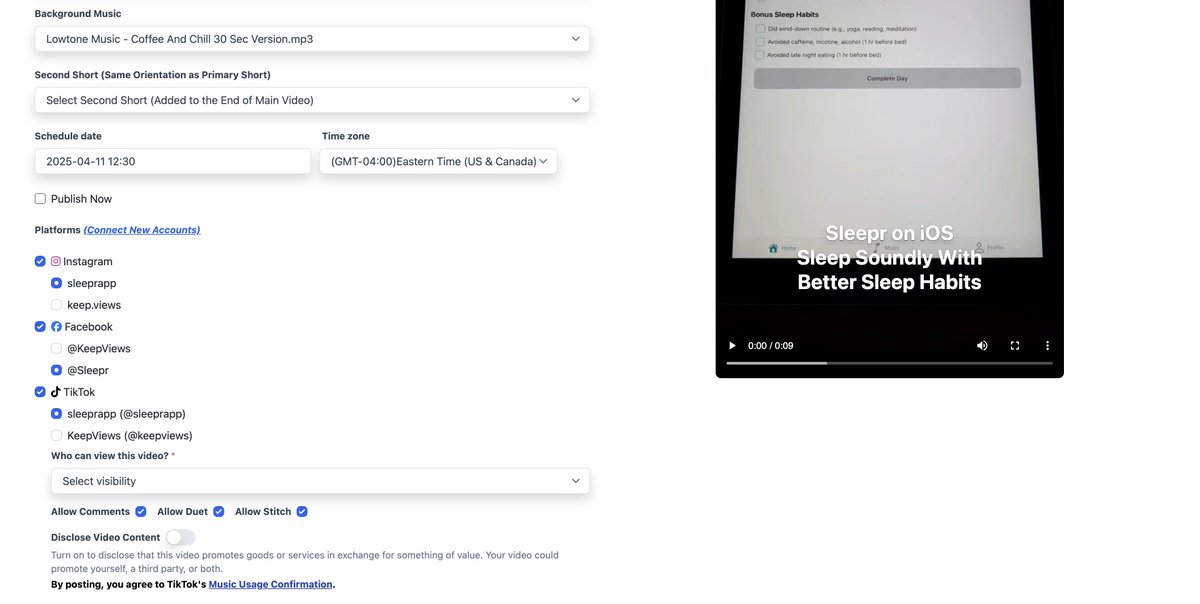
Task: Click the Instagram logo icon
Action: coord(56,261)
